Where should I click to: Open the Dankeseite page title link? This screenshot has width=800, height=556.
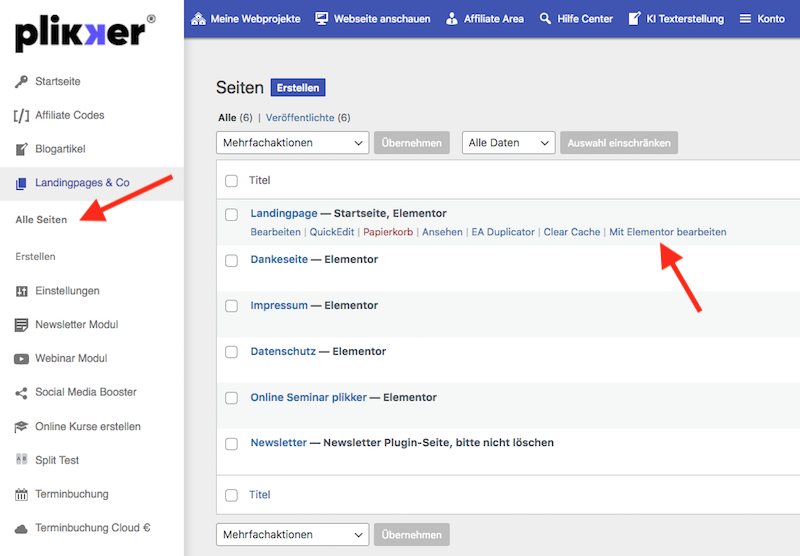coord(279,260)
